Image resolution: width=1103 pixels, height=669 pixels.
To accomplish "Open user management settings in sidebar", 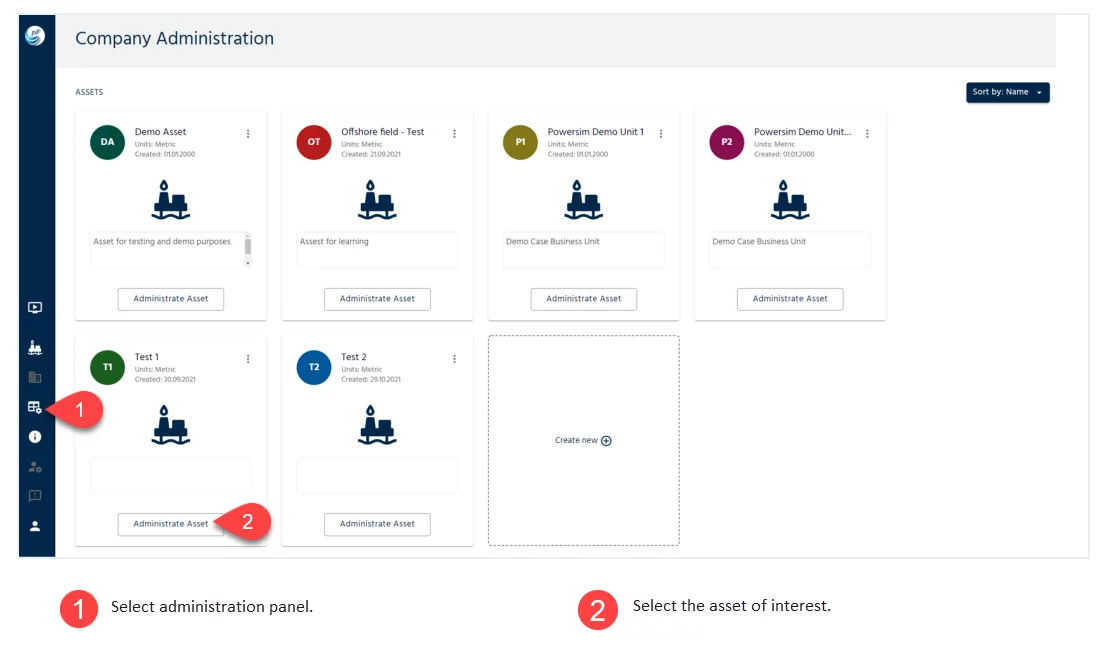I will click(x=34, y=466).
